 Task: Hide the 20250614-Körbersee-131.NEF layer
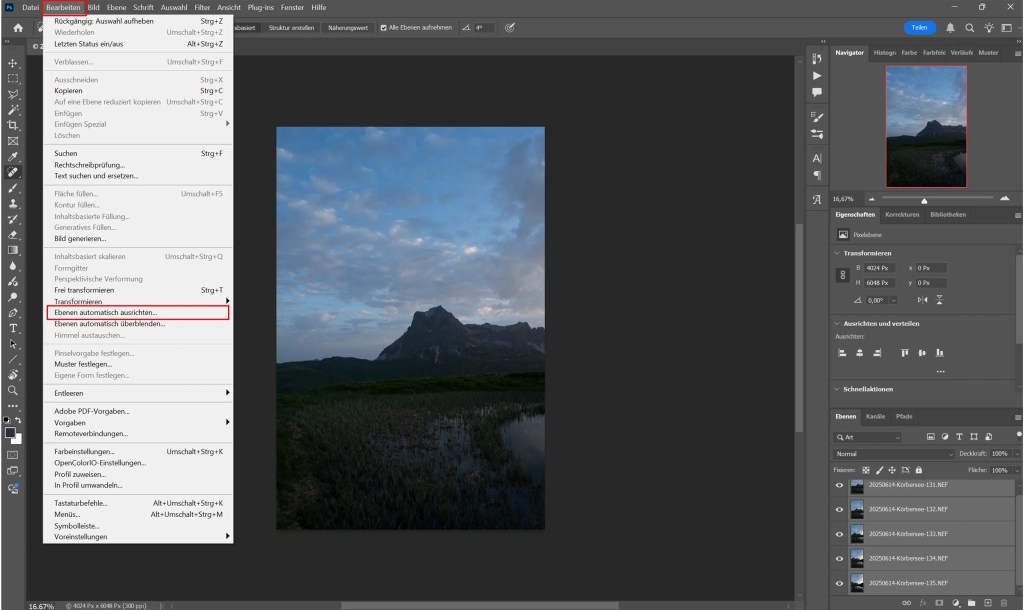click(x=839, y=484)
